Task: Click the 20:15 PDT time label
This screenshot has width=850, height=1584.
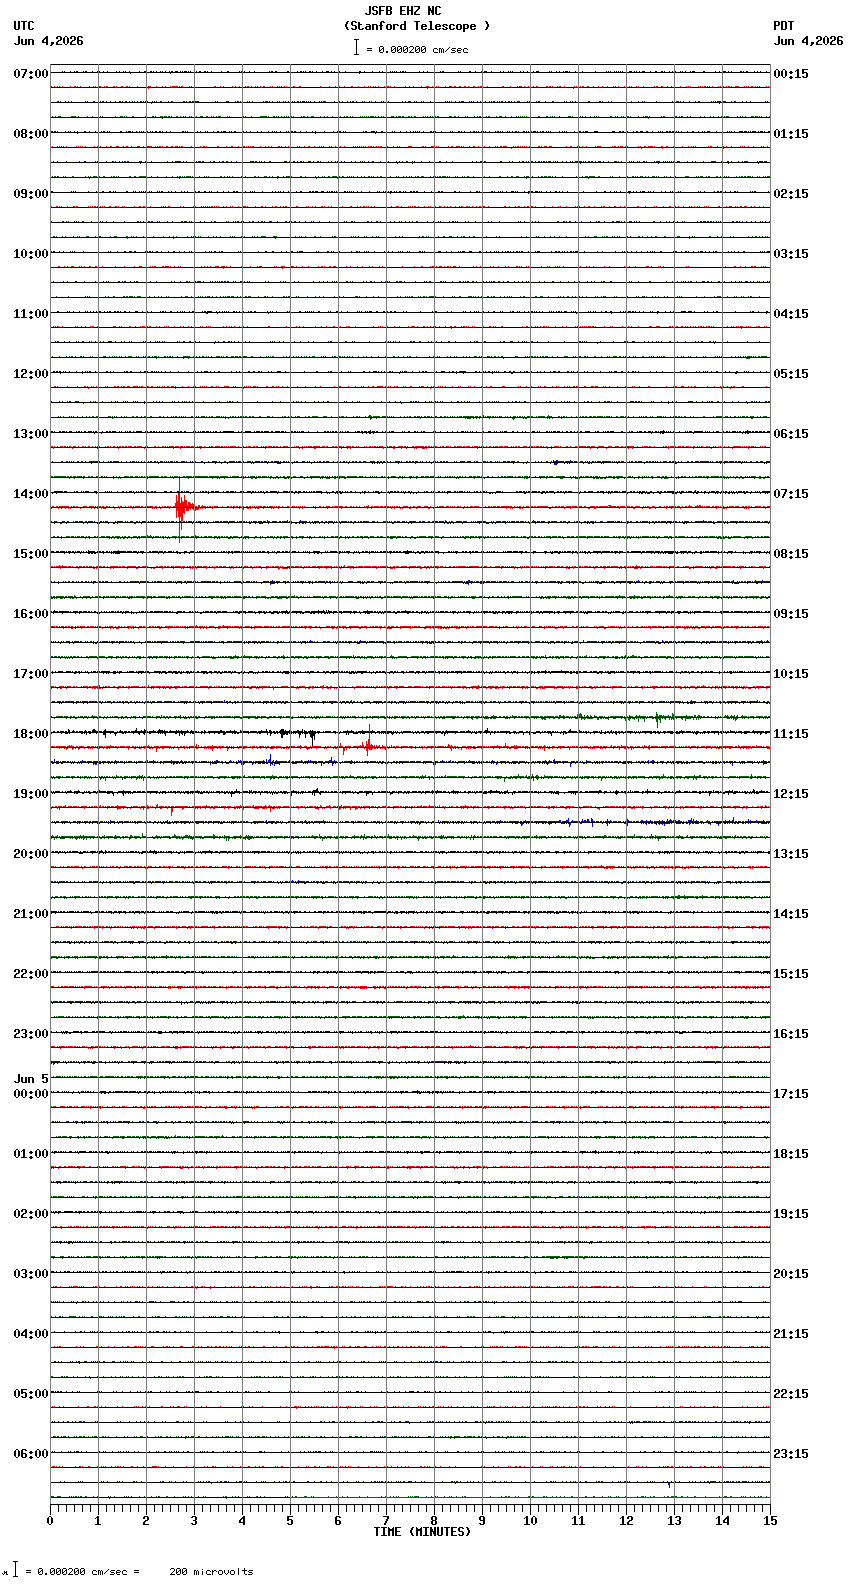Action: click(791, 1274)
